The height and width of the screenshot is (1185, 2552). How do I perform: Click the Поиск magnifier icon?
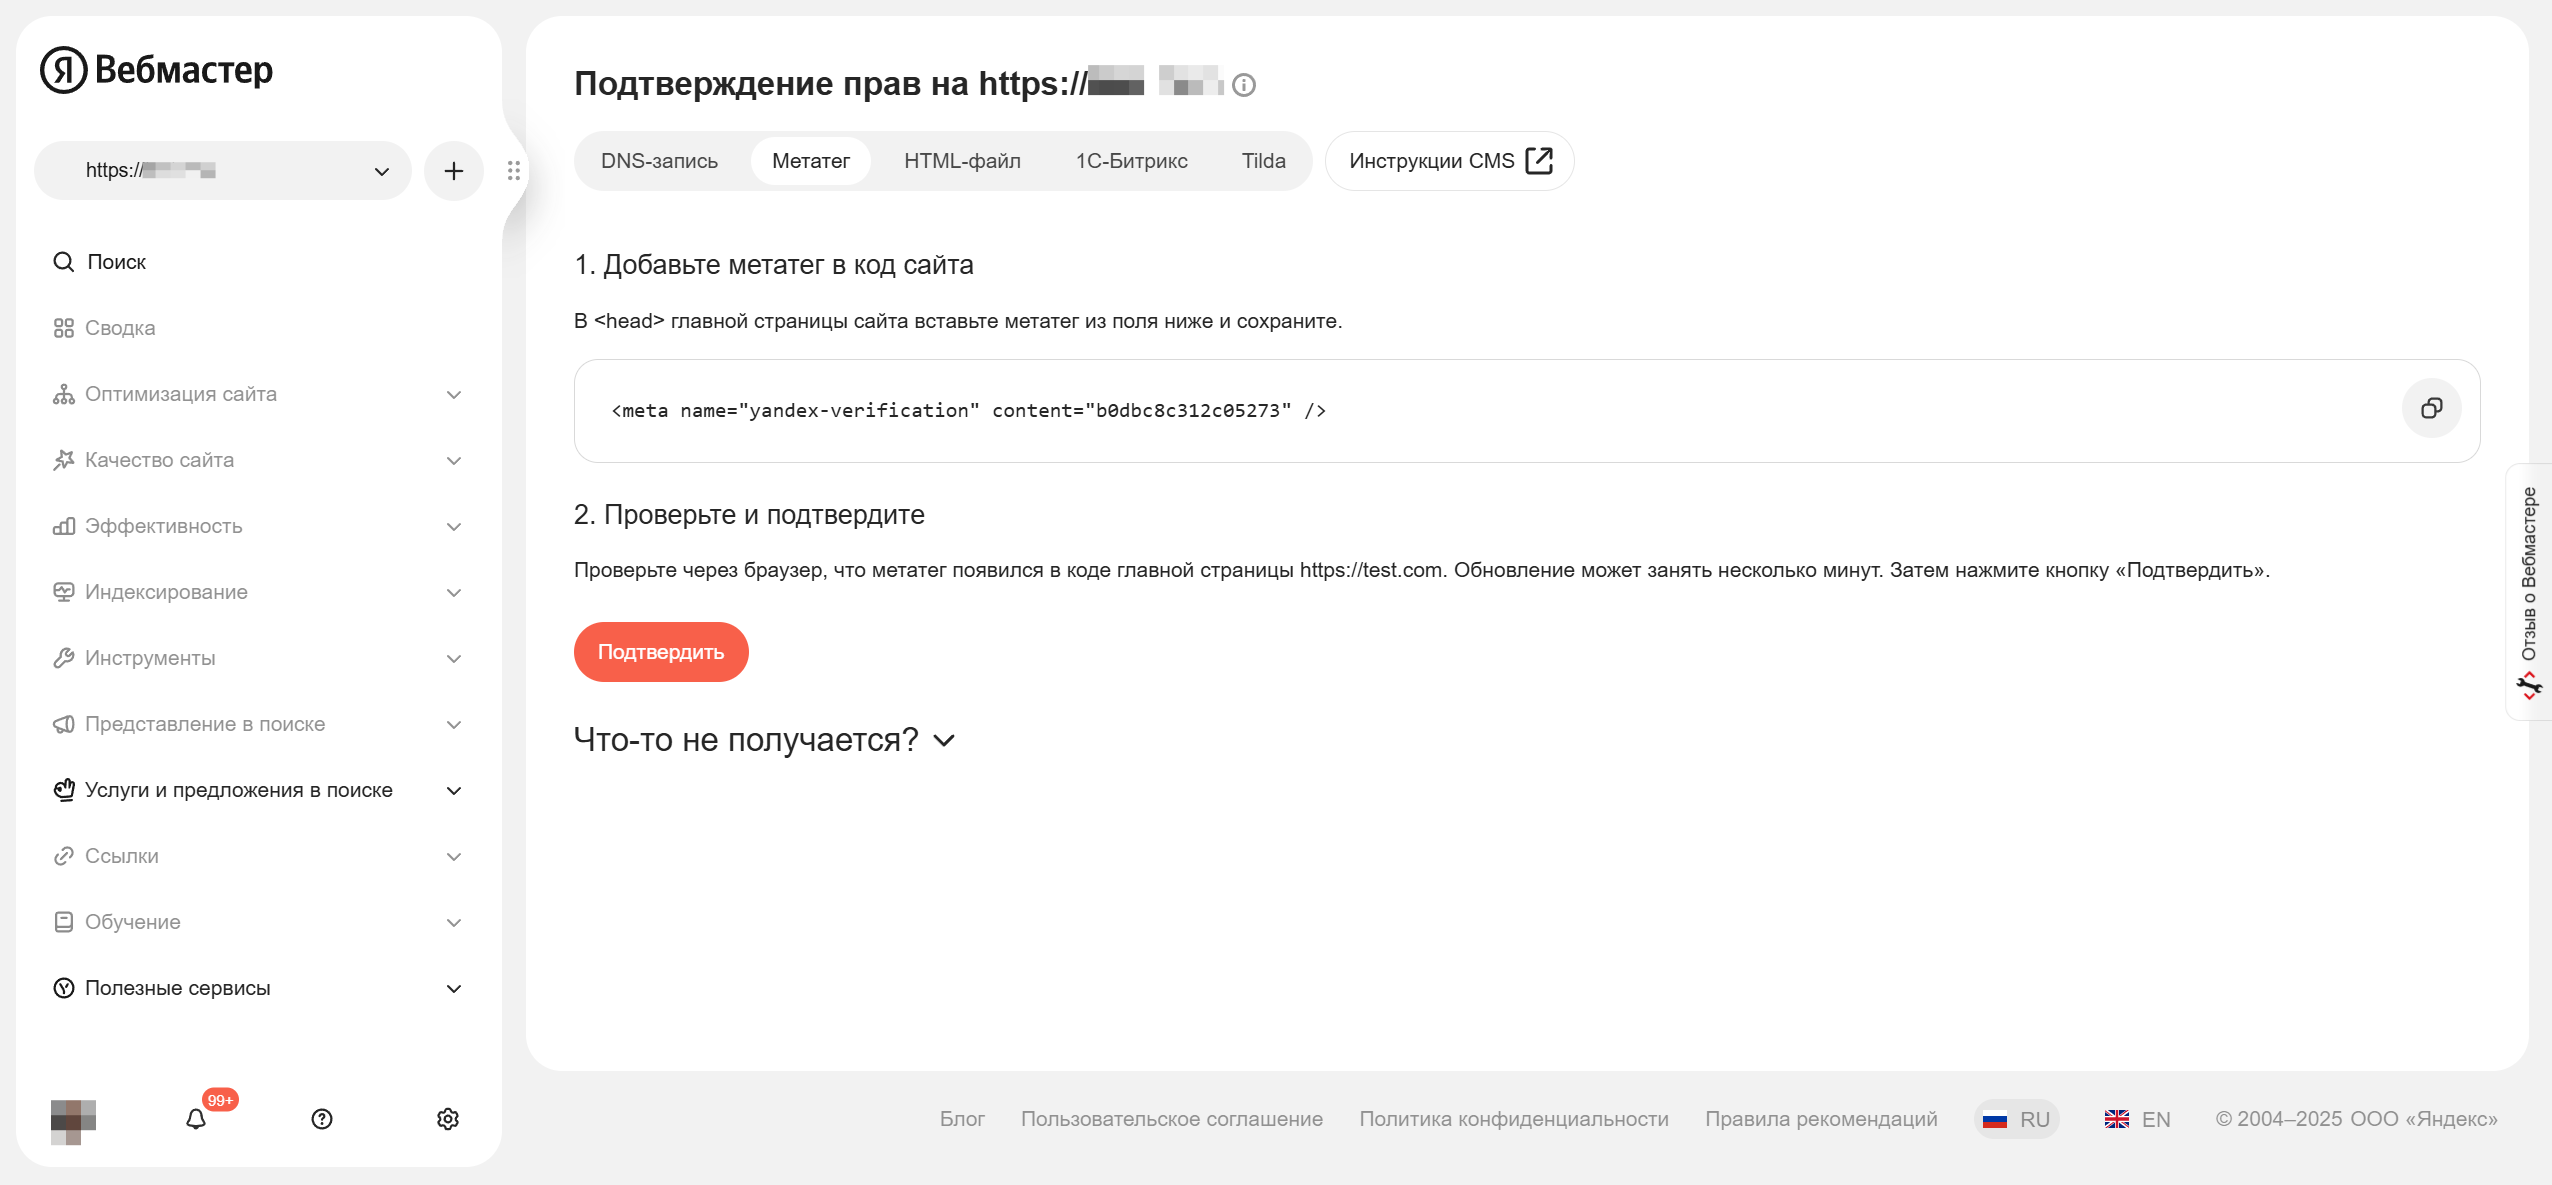pos(63,261)
